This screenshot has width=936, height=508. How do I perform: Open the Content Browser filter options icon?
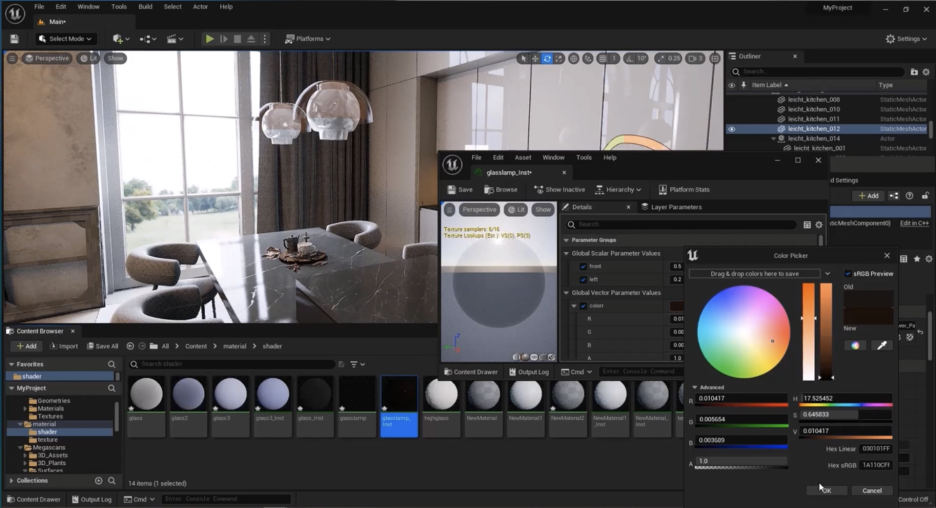[x=357, y=364]
